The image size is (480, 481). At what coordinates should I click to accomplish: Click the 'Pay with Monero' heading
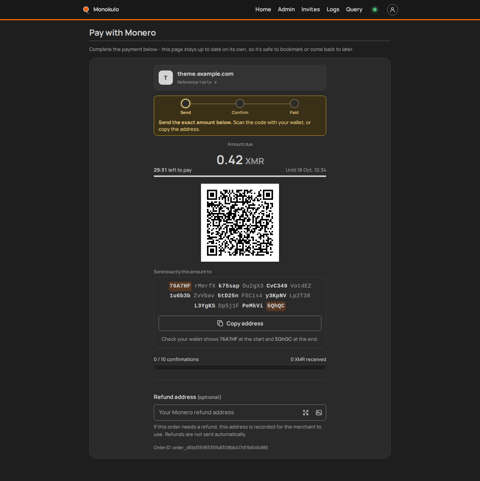click(x=123, y=33)
